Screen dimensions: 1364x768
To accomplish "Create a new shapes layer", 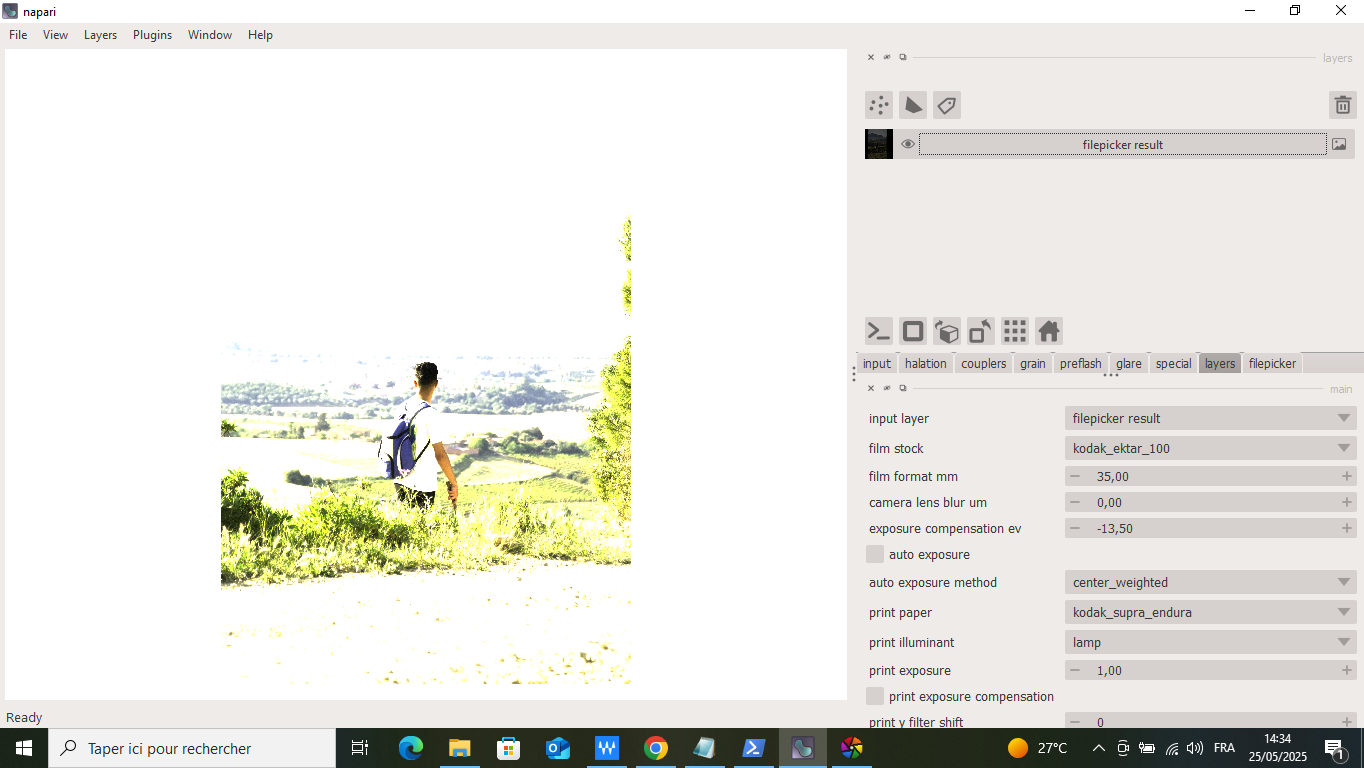I will pyautogui.click(x=913, y=105).
